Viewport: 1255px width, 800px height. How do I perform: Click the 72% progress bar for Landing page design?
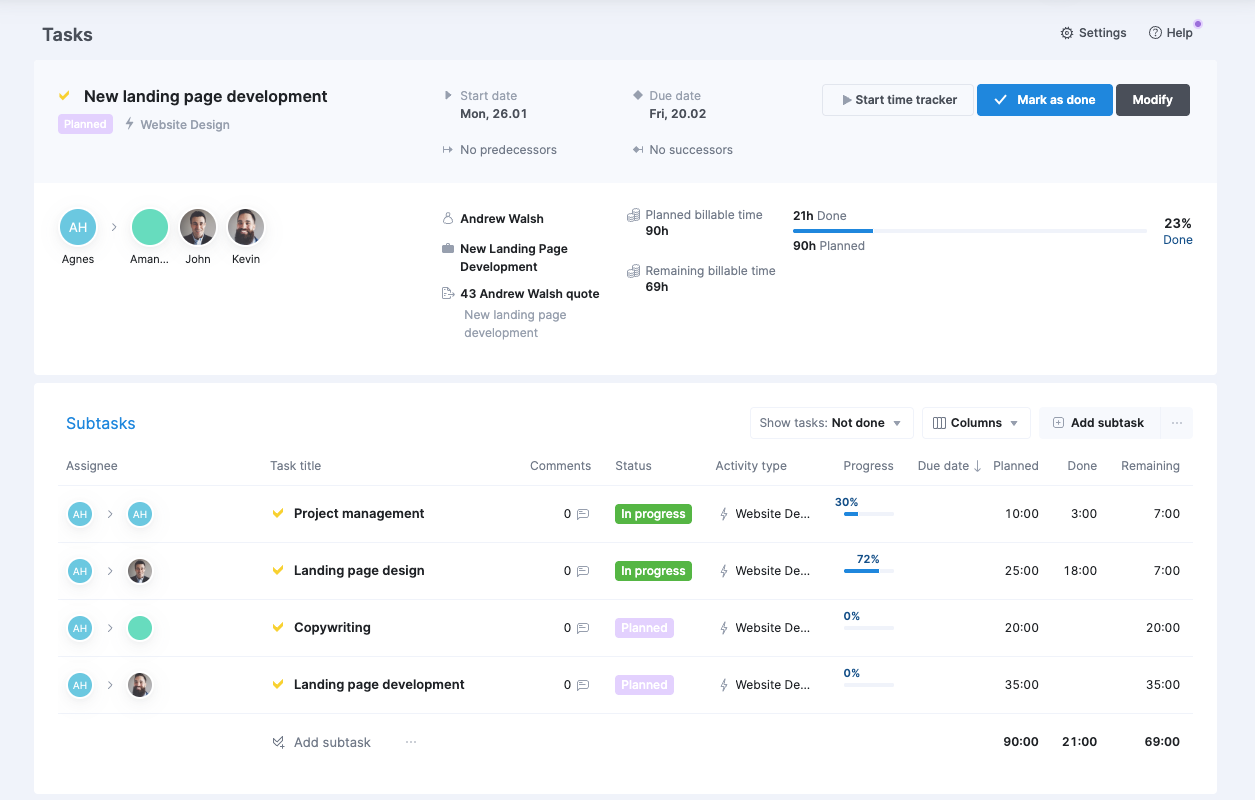tap(867, 570)
